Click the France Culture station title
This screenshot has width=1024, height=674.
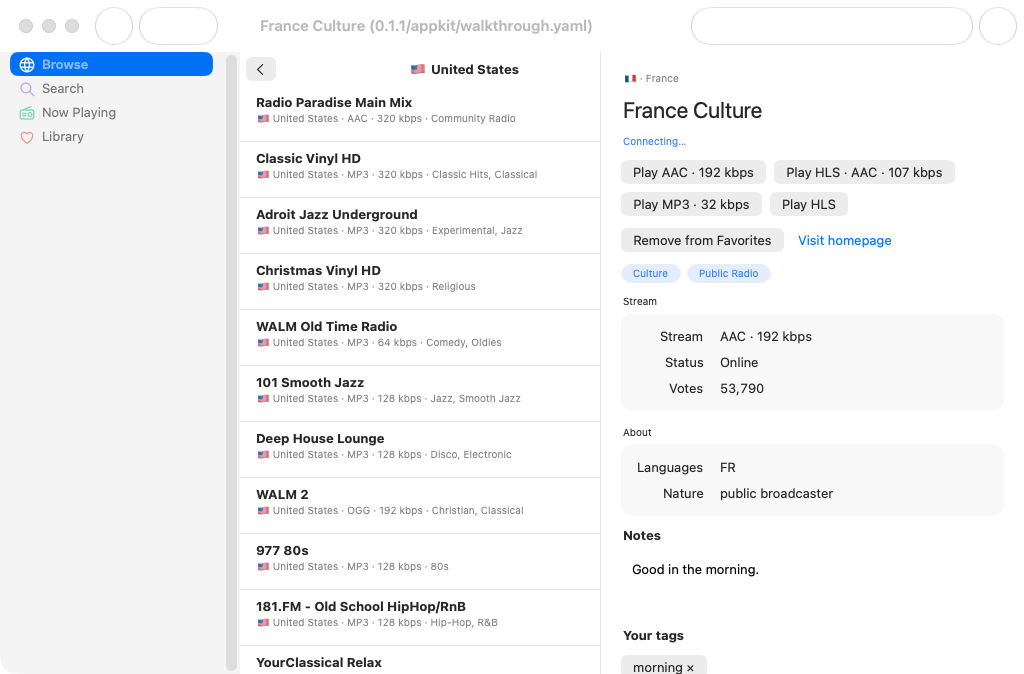tap(692, 110)
